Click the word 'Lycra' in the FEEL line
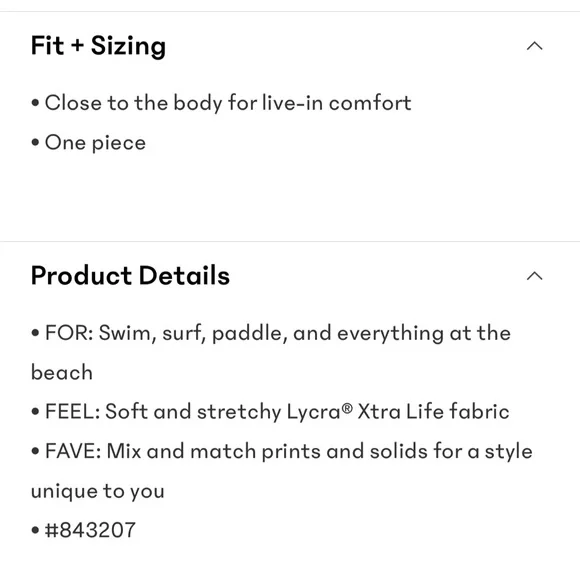This screenshot has height=580, width=580. (314, 412)
